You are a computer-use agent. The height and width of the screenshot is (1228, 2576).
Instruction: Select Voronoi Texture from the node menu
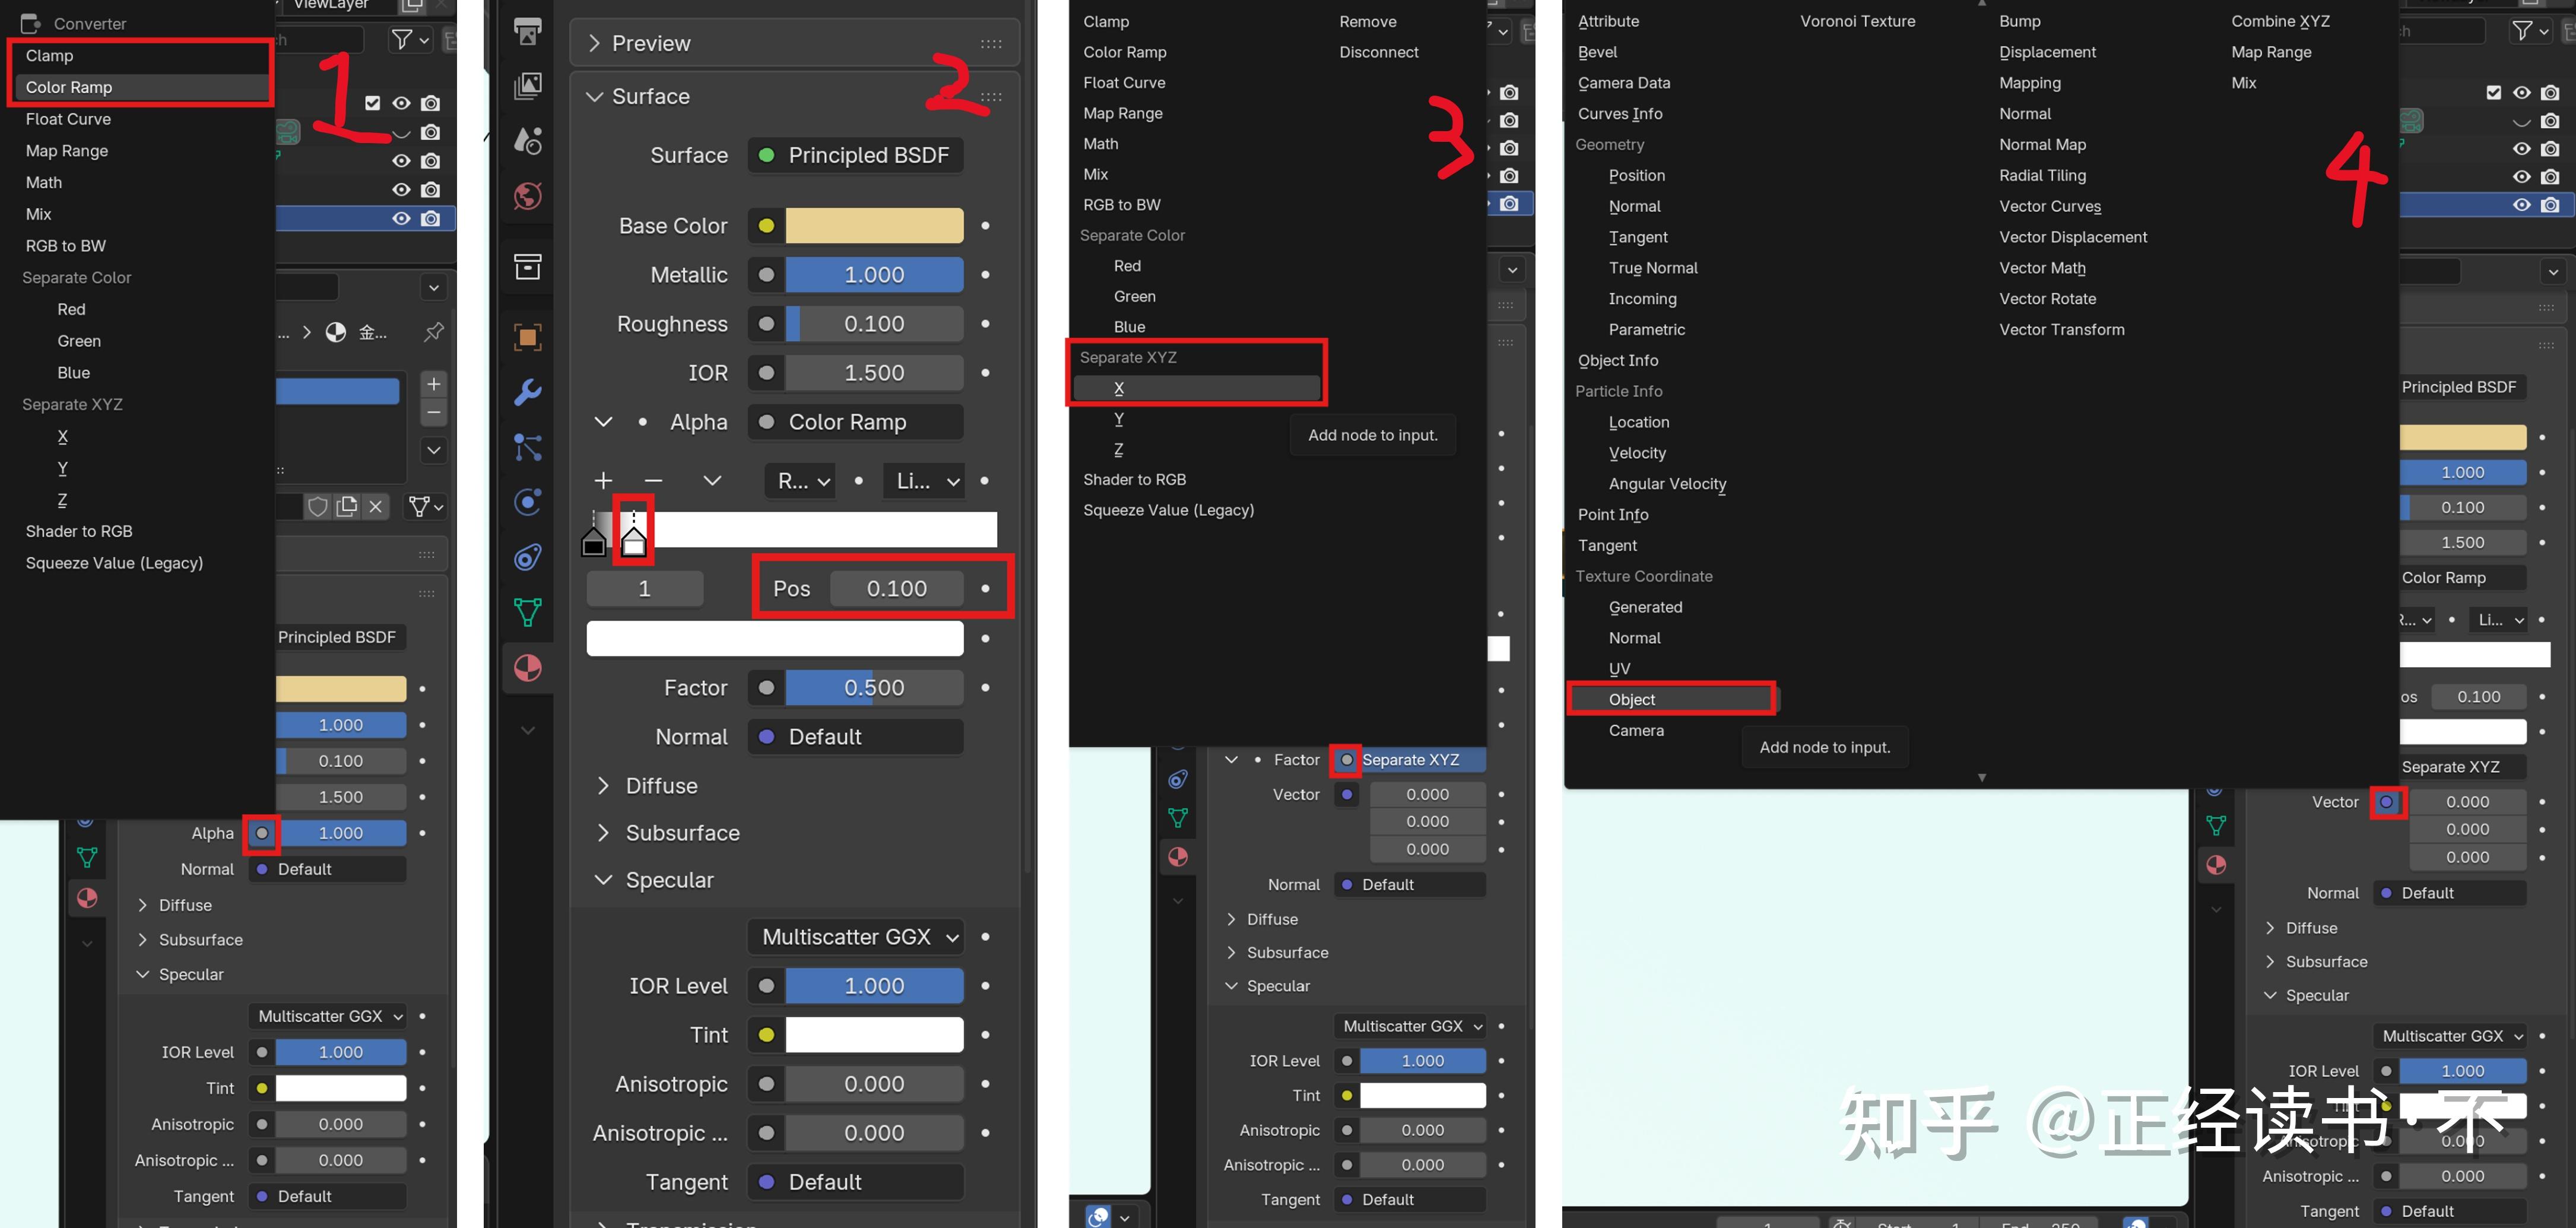point(1857,21)
